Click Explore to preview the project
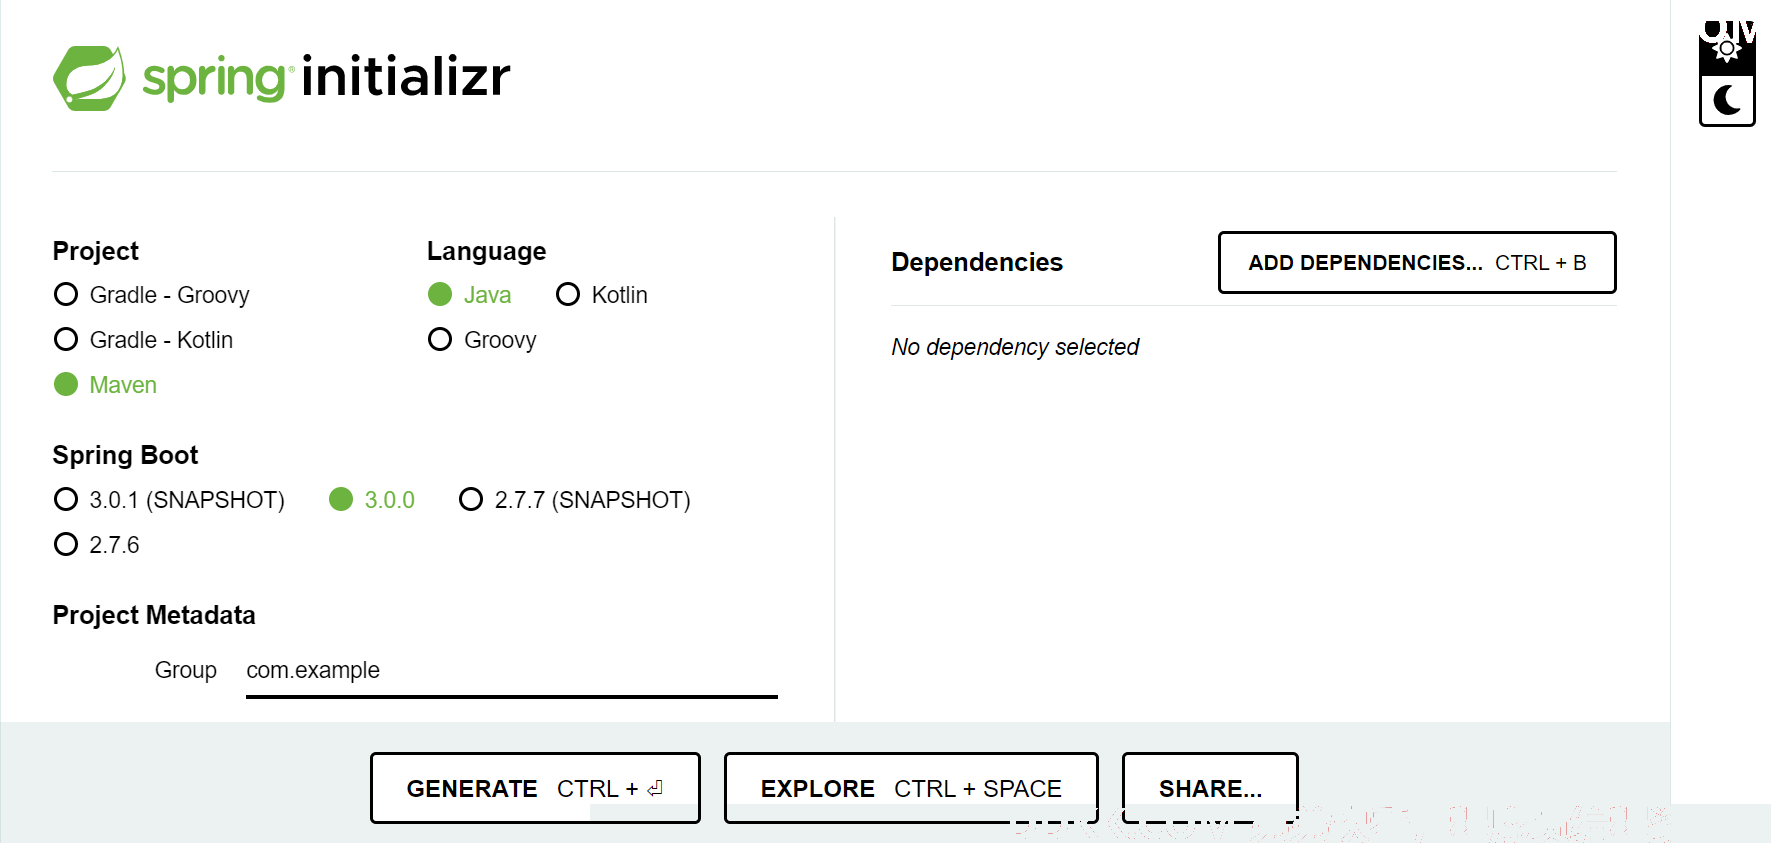The image size is (1771, 843). (x=911, y=788)
